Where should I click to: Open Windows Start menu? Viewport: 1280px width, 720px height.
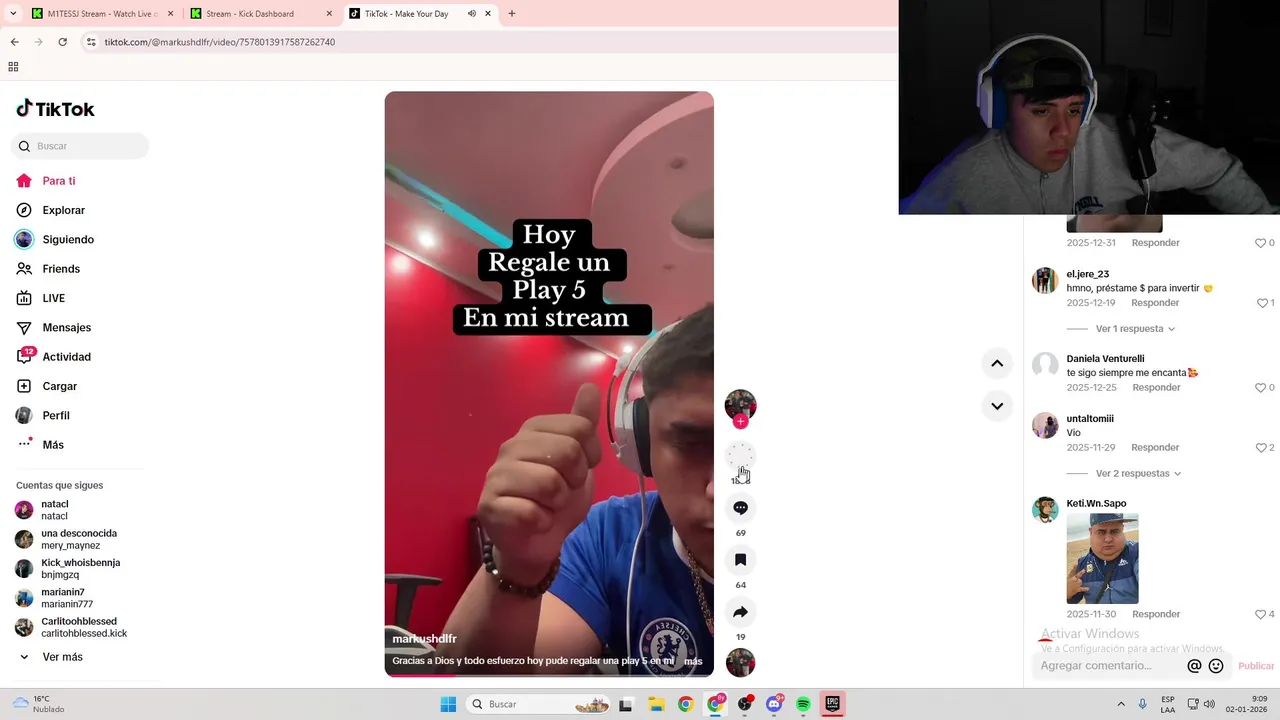coord(448,704)
